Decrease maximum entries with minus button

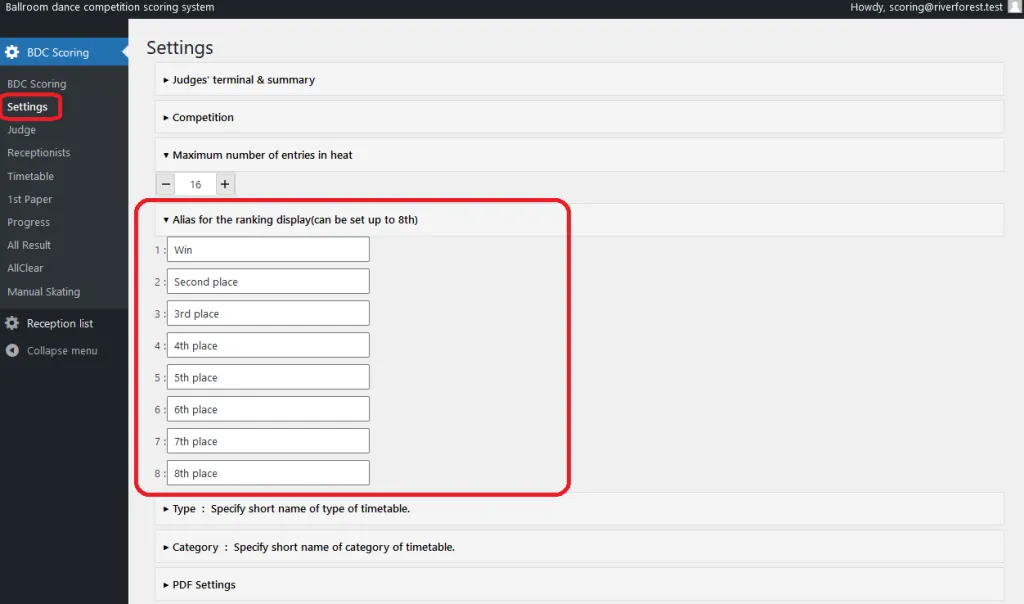click(166, 184)
